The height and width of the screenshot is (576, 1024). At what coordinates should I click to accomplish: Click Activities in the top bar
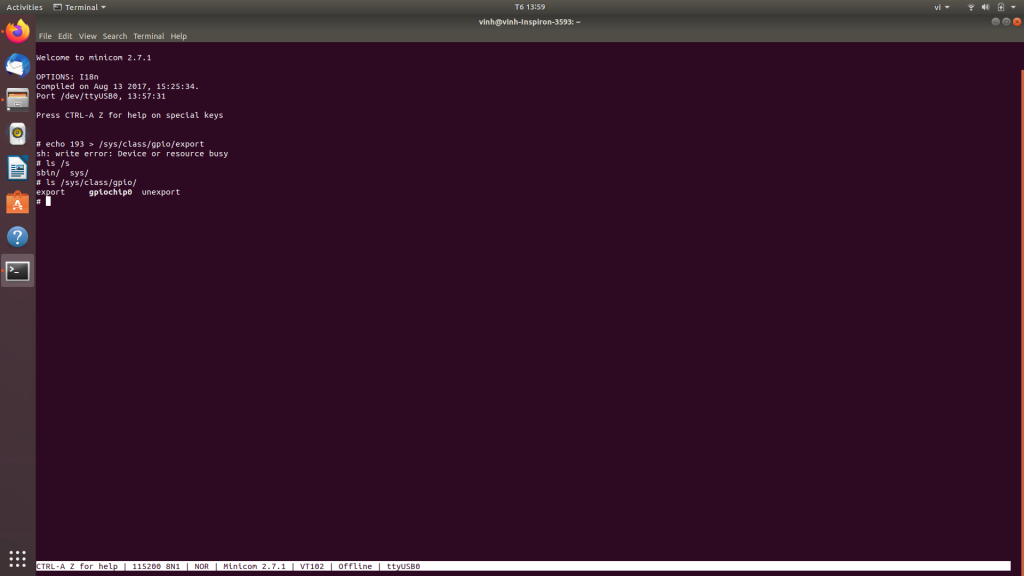24,7
